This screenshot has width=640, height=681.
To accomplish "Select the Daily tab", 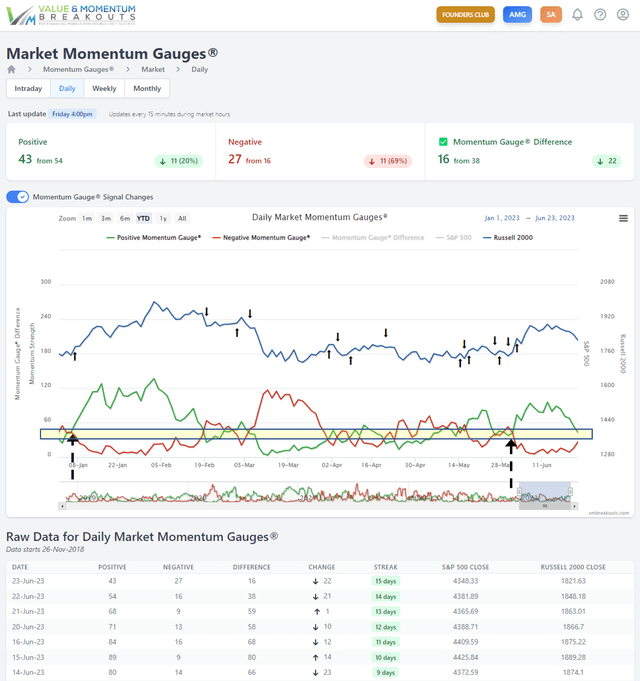I will [67, 89].
